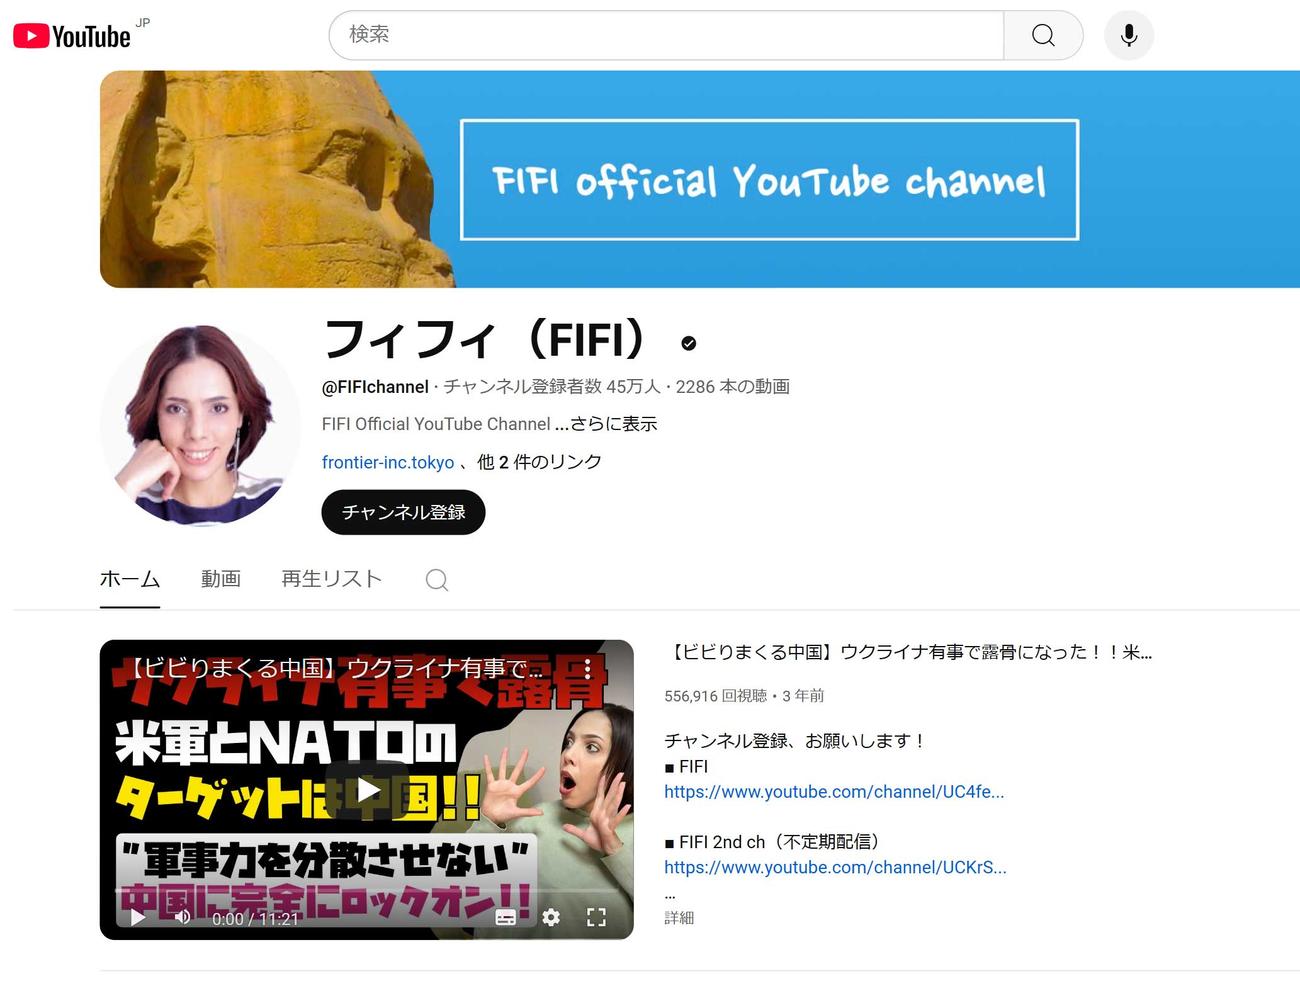This screenshot has width=1300, height=981.
Task: Click the channel banner image
Action: click(x=700, y=179)
